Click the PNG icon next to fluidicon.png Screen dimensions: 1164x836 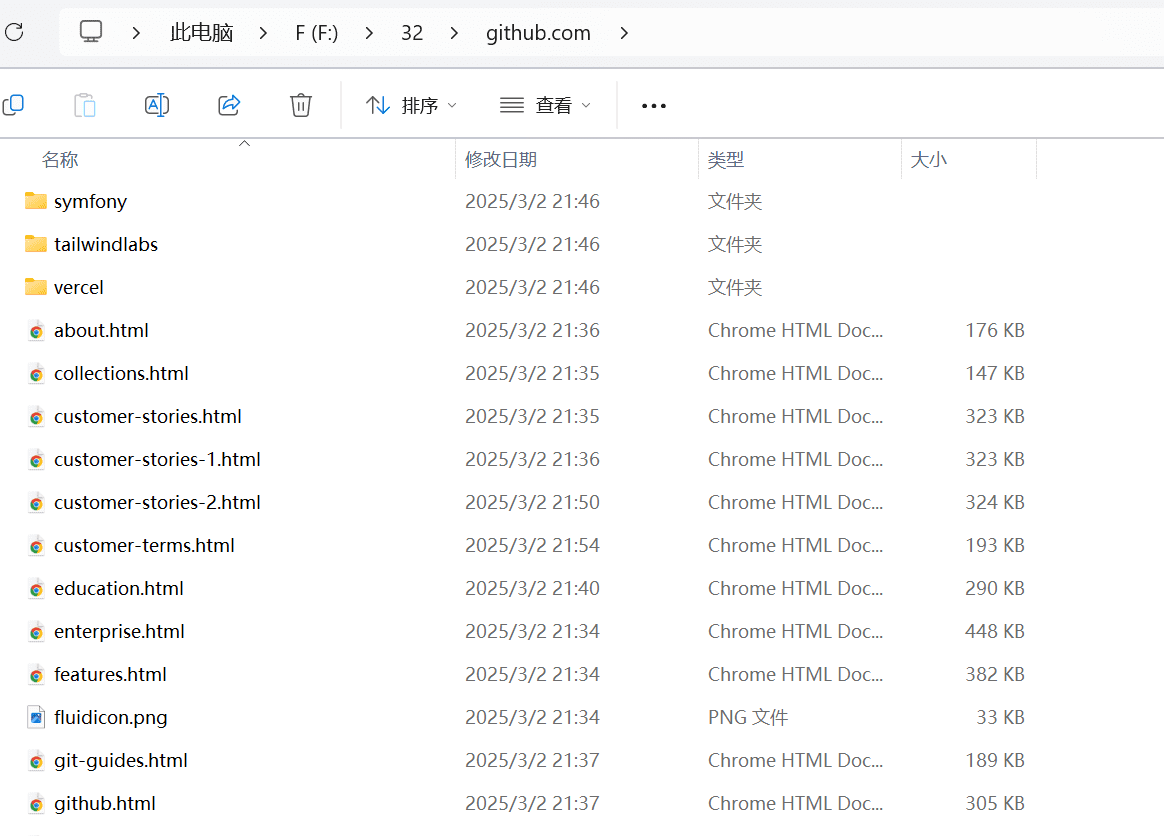[35, 717]
